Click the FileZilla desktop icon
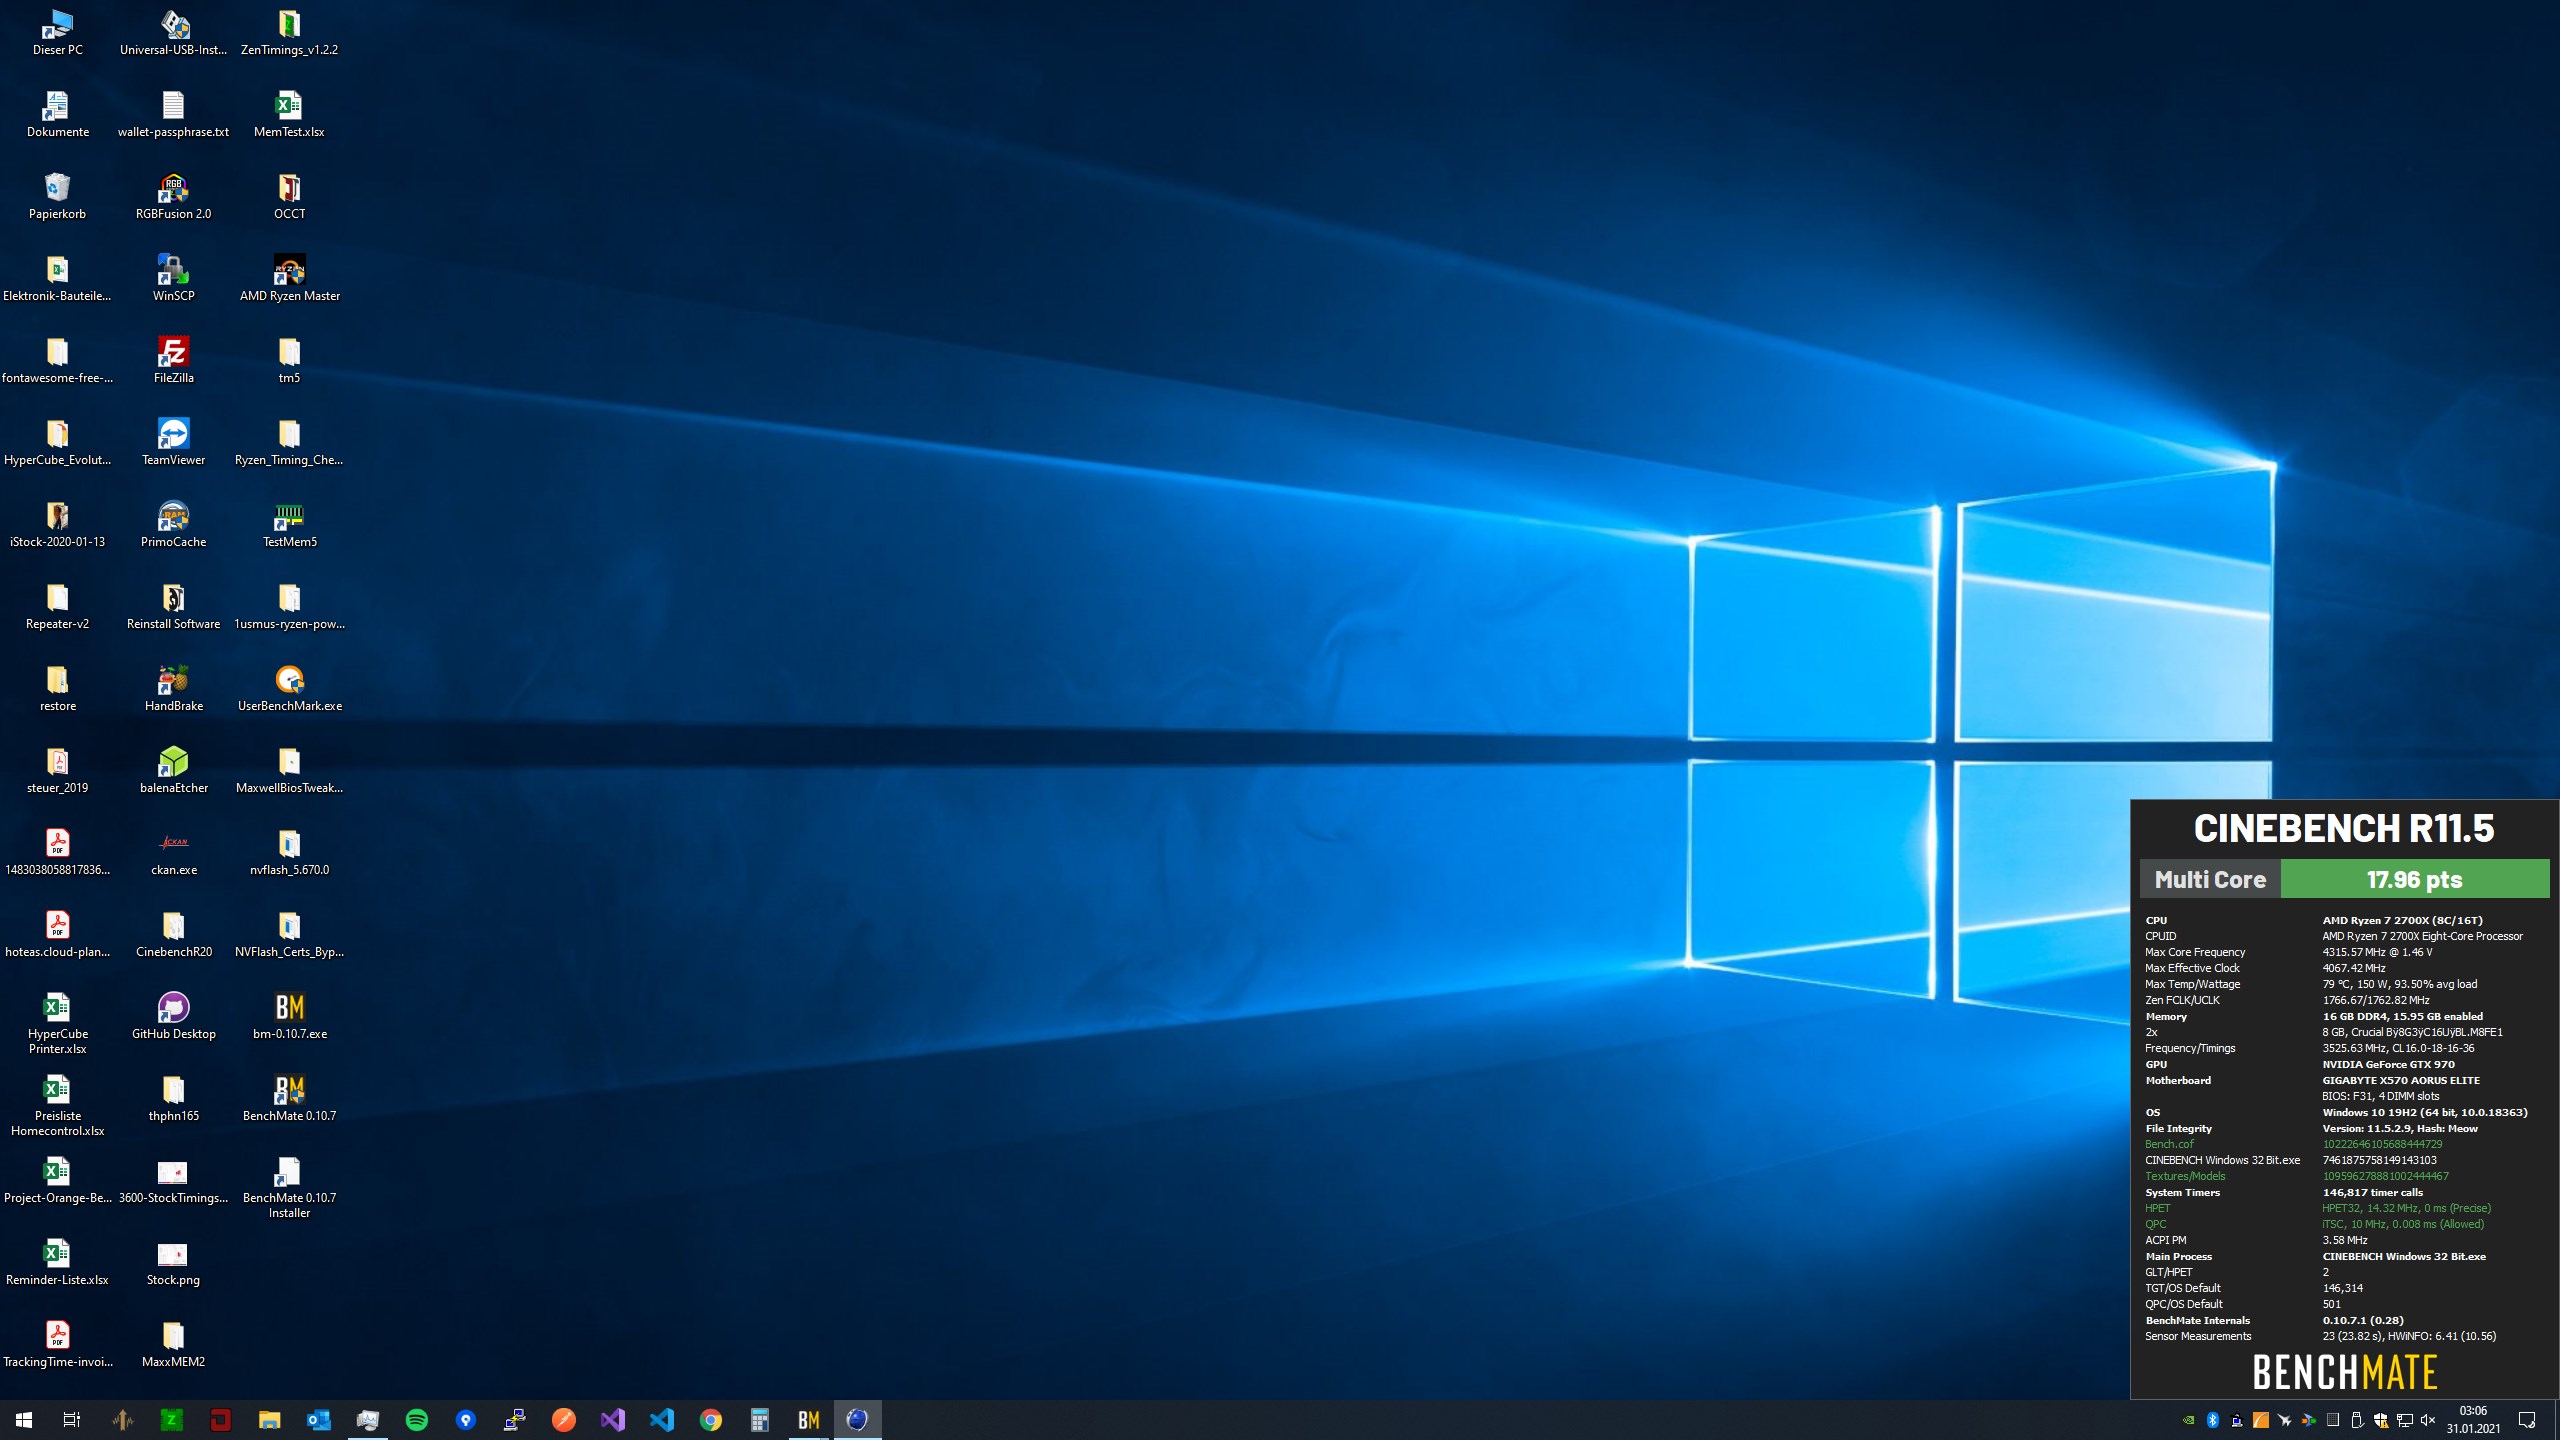The height and width of the screenshot is (1440, 2560). pos(173,360)
